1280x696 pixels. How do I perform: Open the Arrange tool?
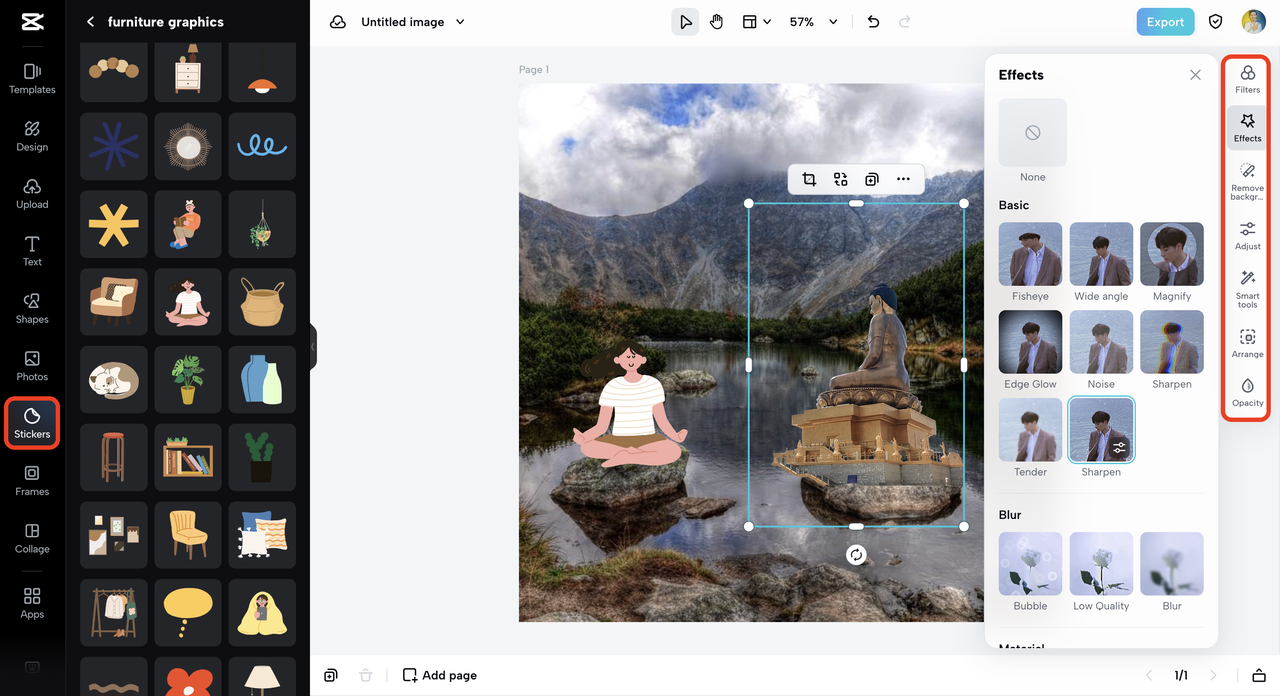[1247, 343]
